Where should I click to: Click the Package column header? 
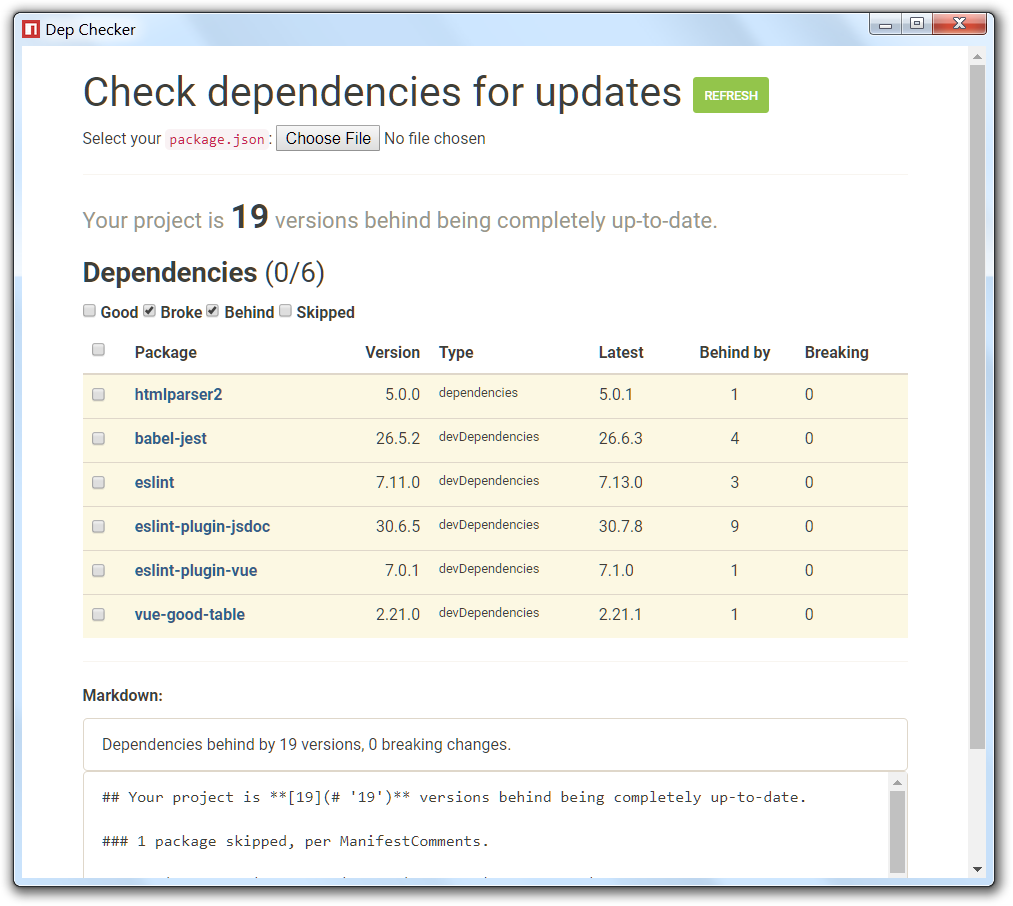(165, 352)
